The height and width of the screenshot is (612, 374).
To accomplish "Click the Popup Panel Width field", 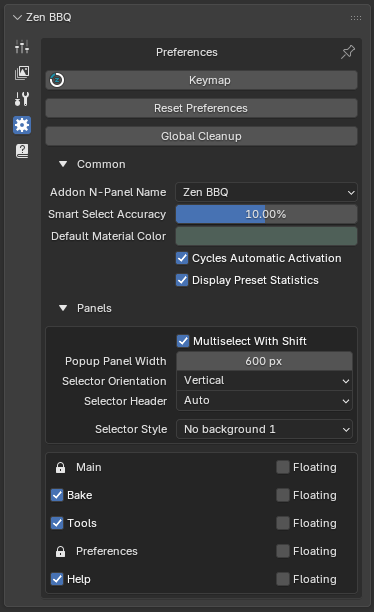I will pyautogui.click(x=264, y=361).
